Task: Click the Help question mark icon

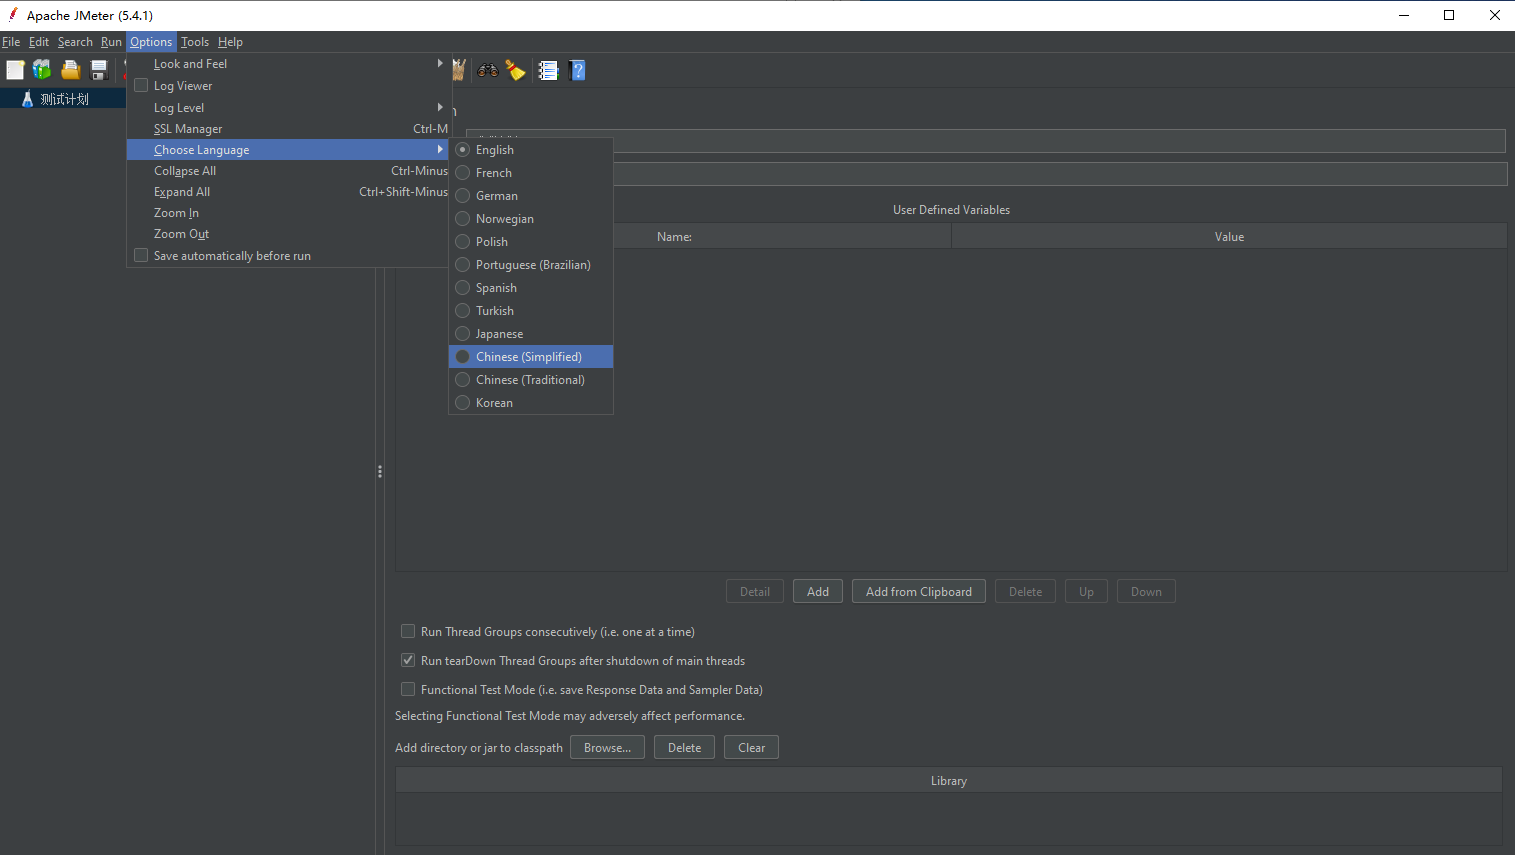Action: (x=577, y=70)
